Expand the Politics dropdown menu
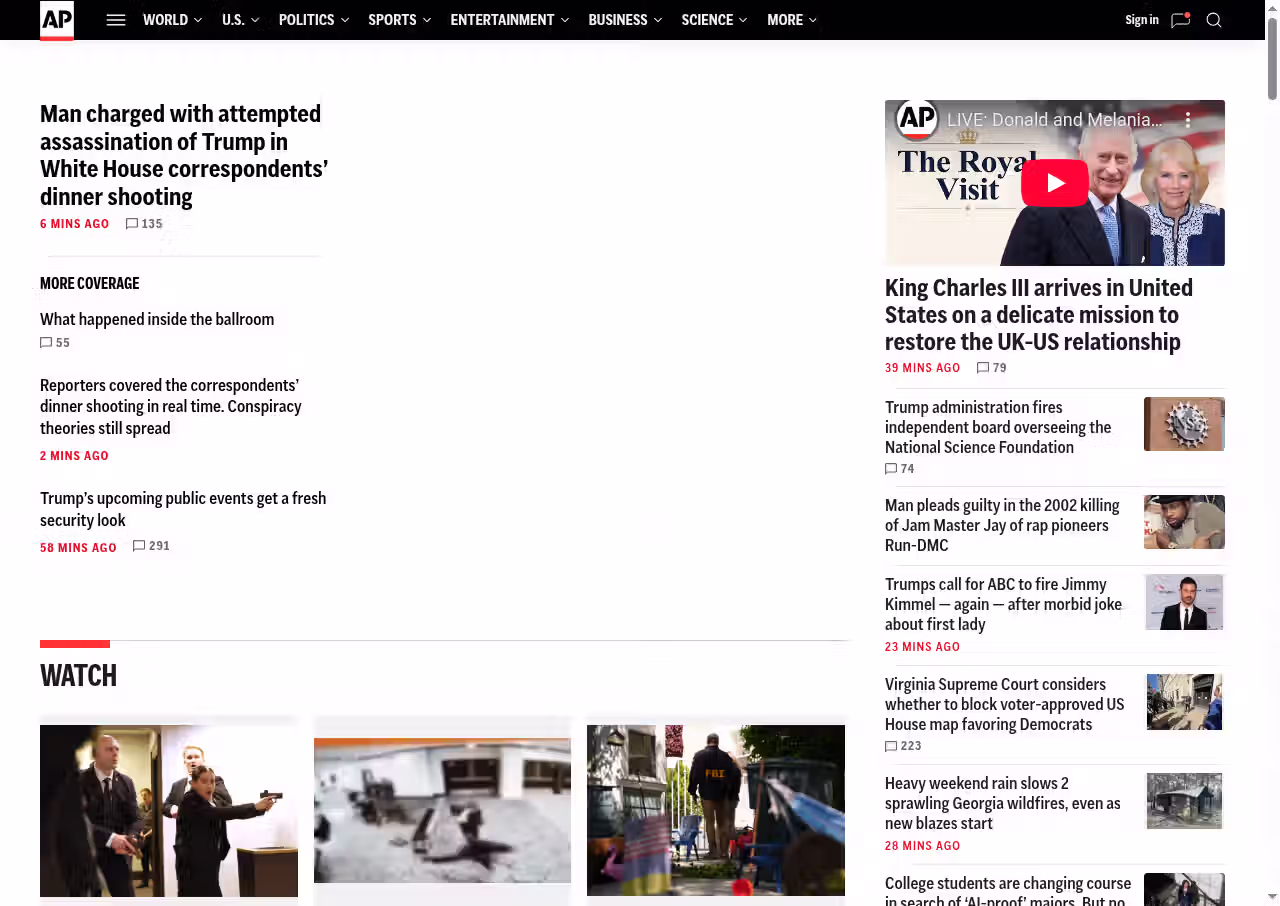Viewport: 1280px width, 906px height. [x=313, y=20]
